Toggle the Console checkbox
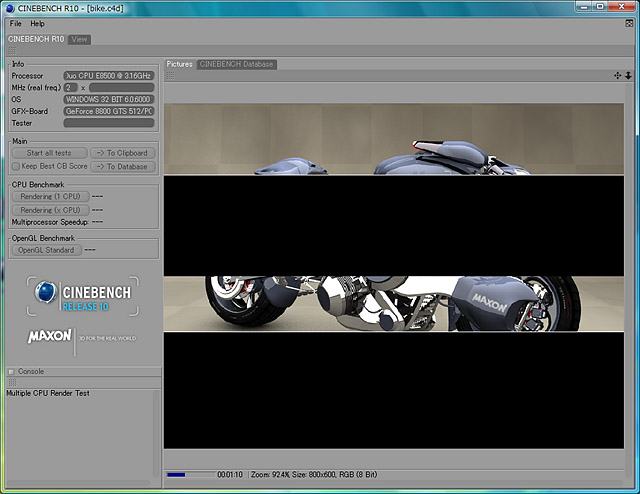 (x=11, y=372)
